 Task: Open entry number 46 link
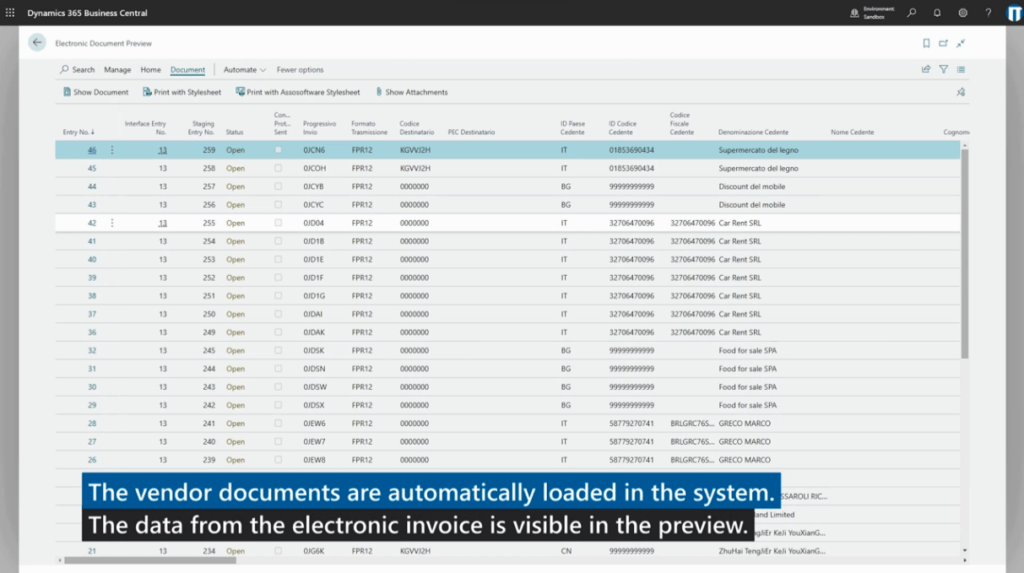pyautogui.click(x=92, y=150)
